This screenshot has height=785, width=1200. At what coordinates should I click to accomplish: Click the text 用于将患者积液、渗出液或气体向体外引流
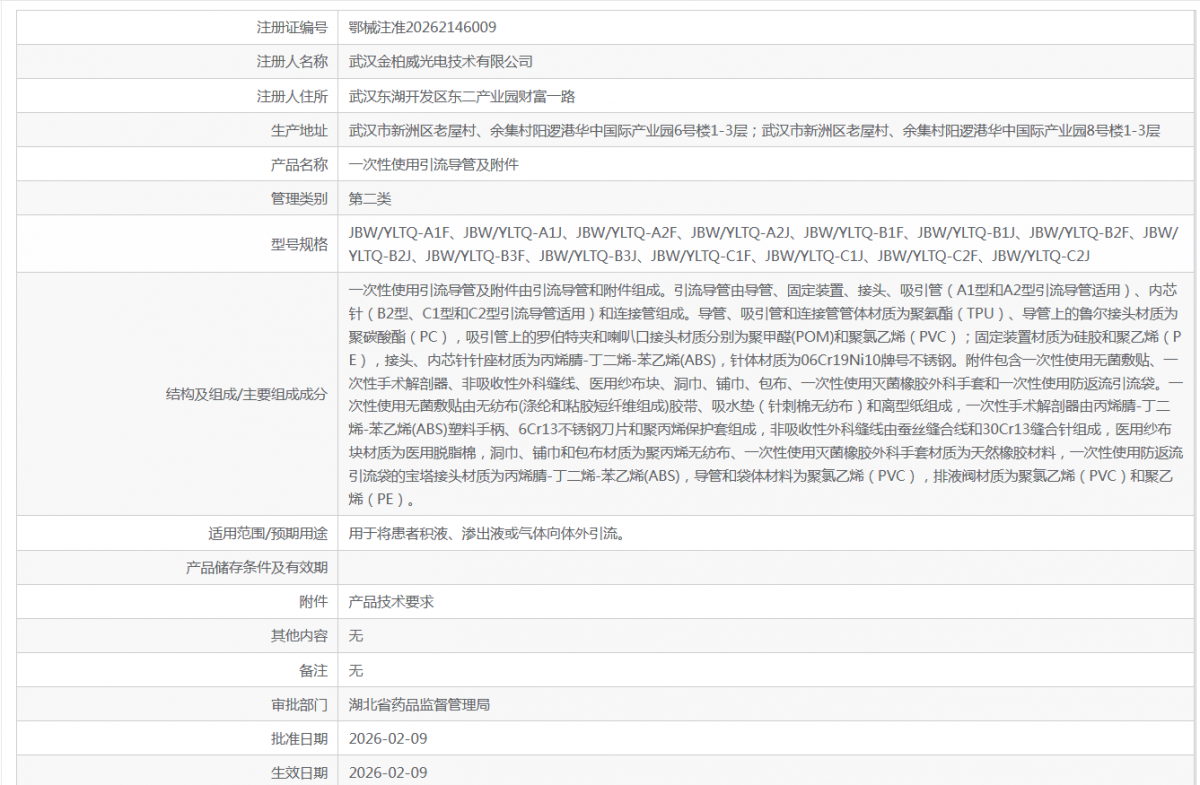[x=487, y=533]
